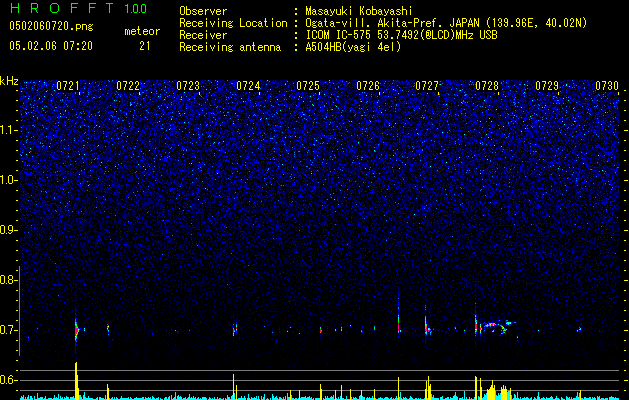The width and height of the screenshot is (629, 400).
Task: Click the bright meteor echo at 0721
Action: [x=76, y=330]
